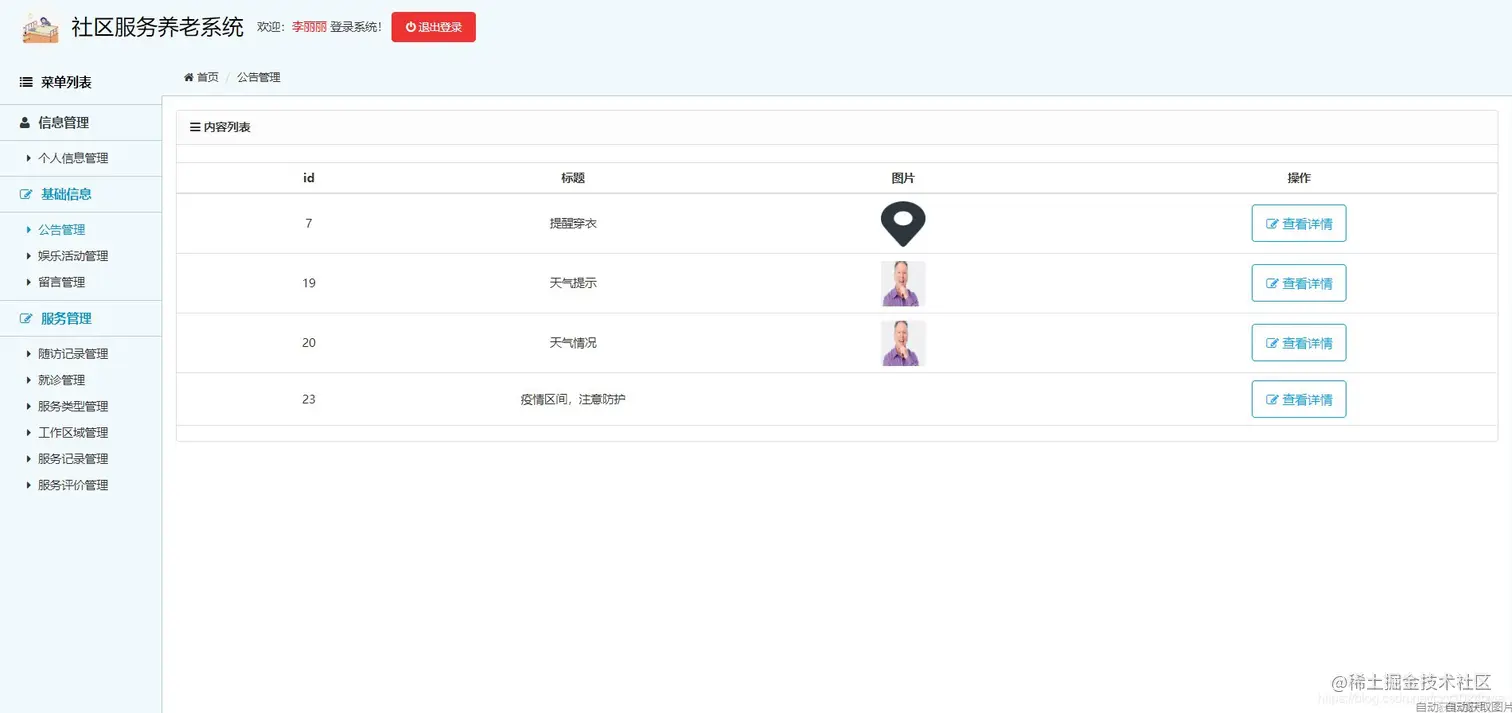View details of 天气提示 announcement
1512x713 pixels.
1299,283
